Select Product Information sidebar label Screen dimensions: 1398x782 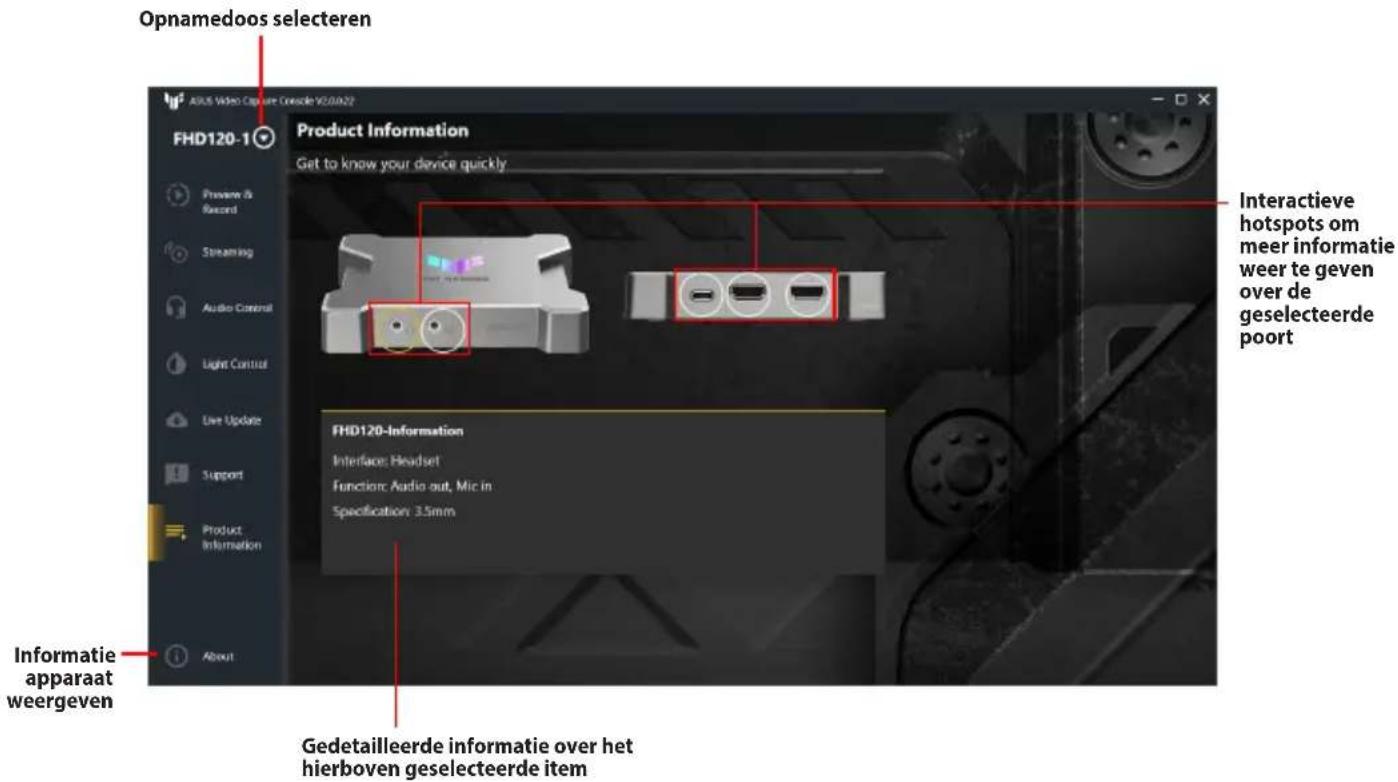coord(231,537)
